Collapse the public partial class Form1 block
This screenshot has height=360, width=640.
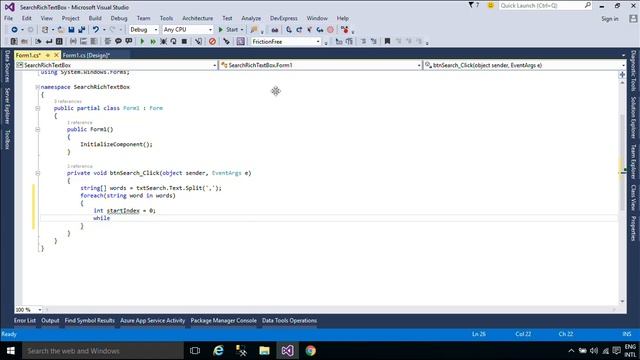37,108
